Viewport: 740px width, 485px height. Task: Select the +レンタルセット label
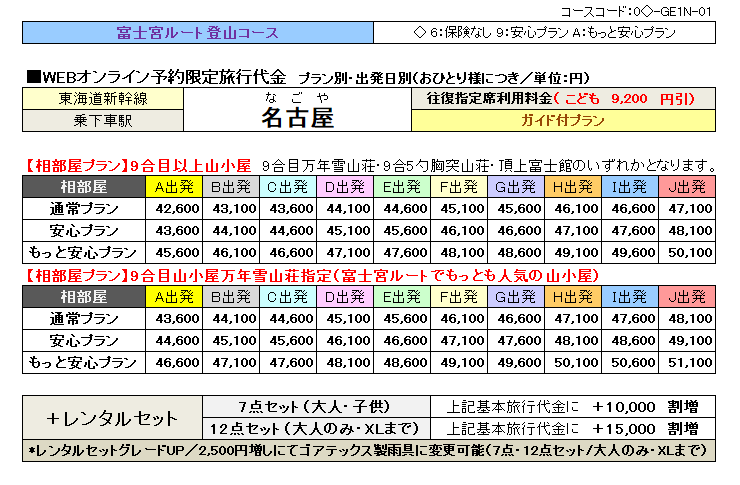click(112, 418)
